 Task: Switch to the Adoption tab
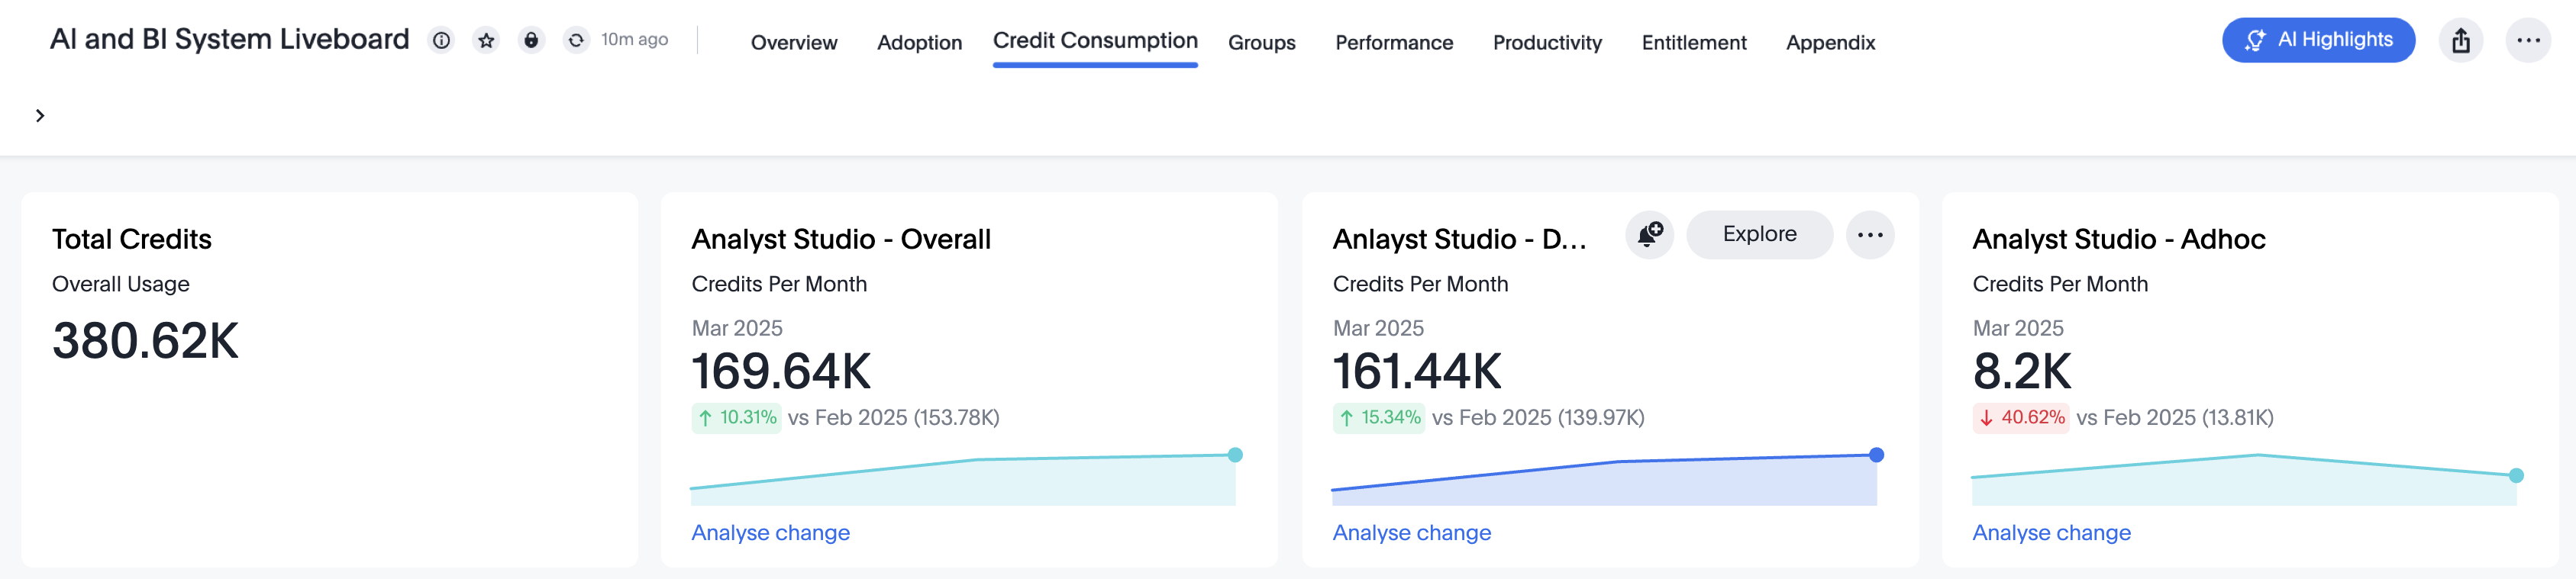(919, 43)
